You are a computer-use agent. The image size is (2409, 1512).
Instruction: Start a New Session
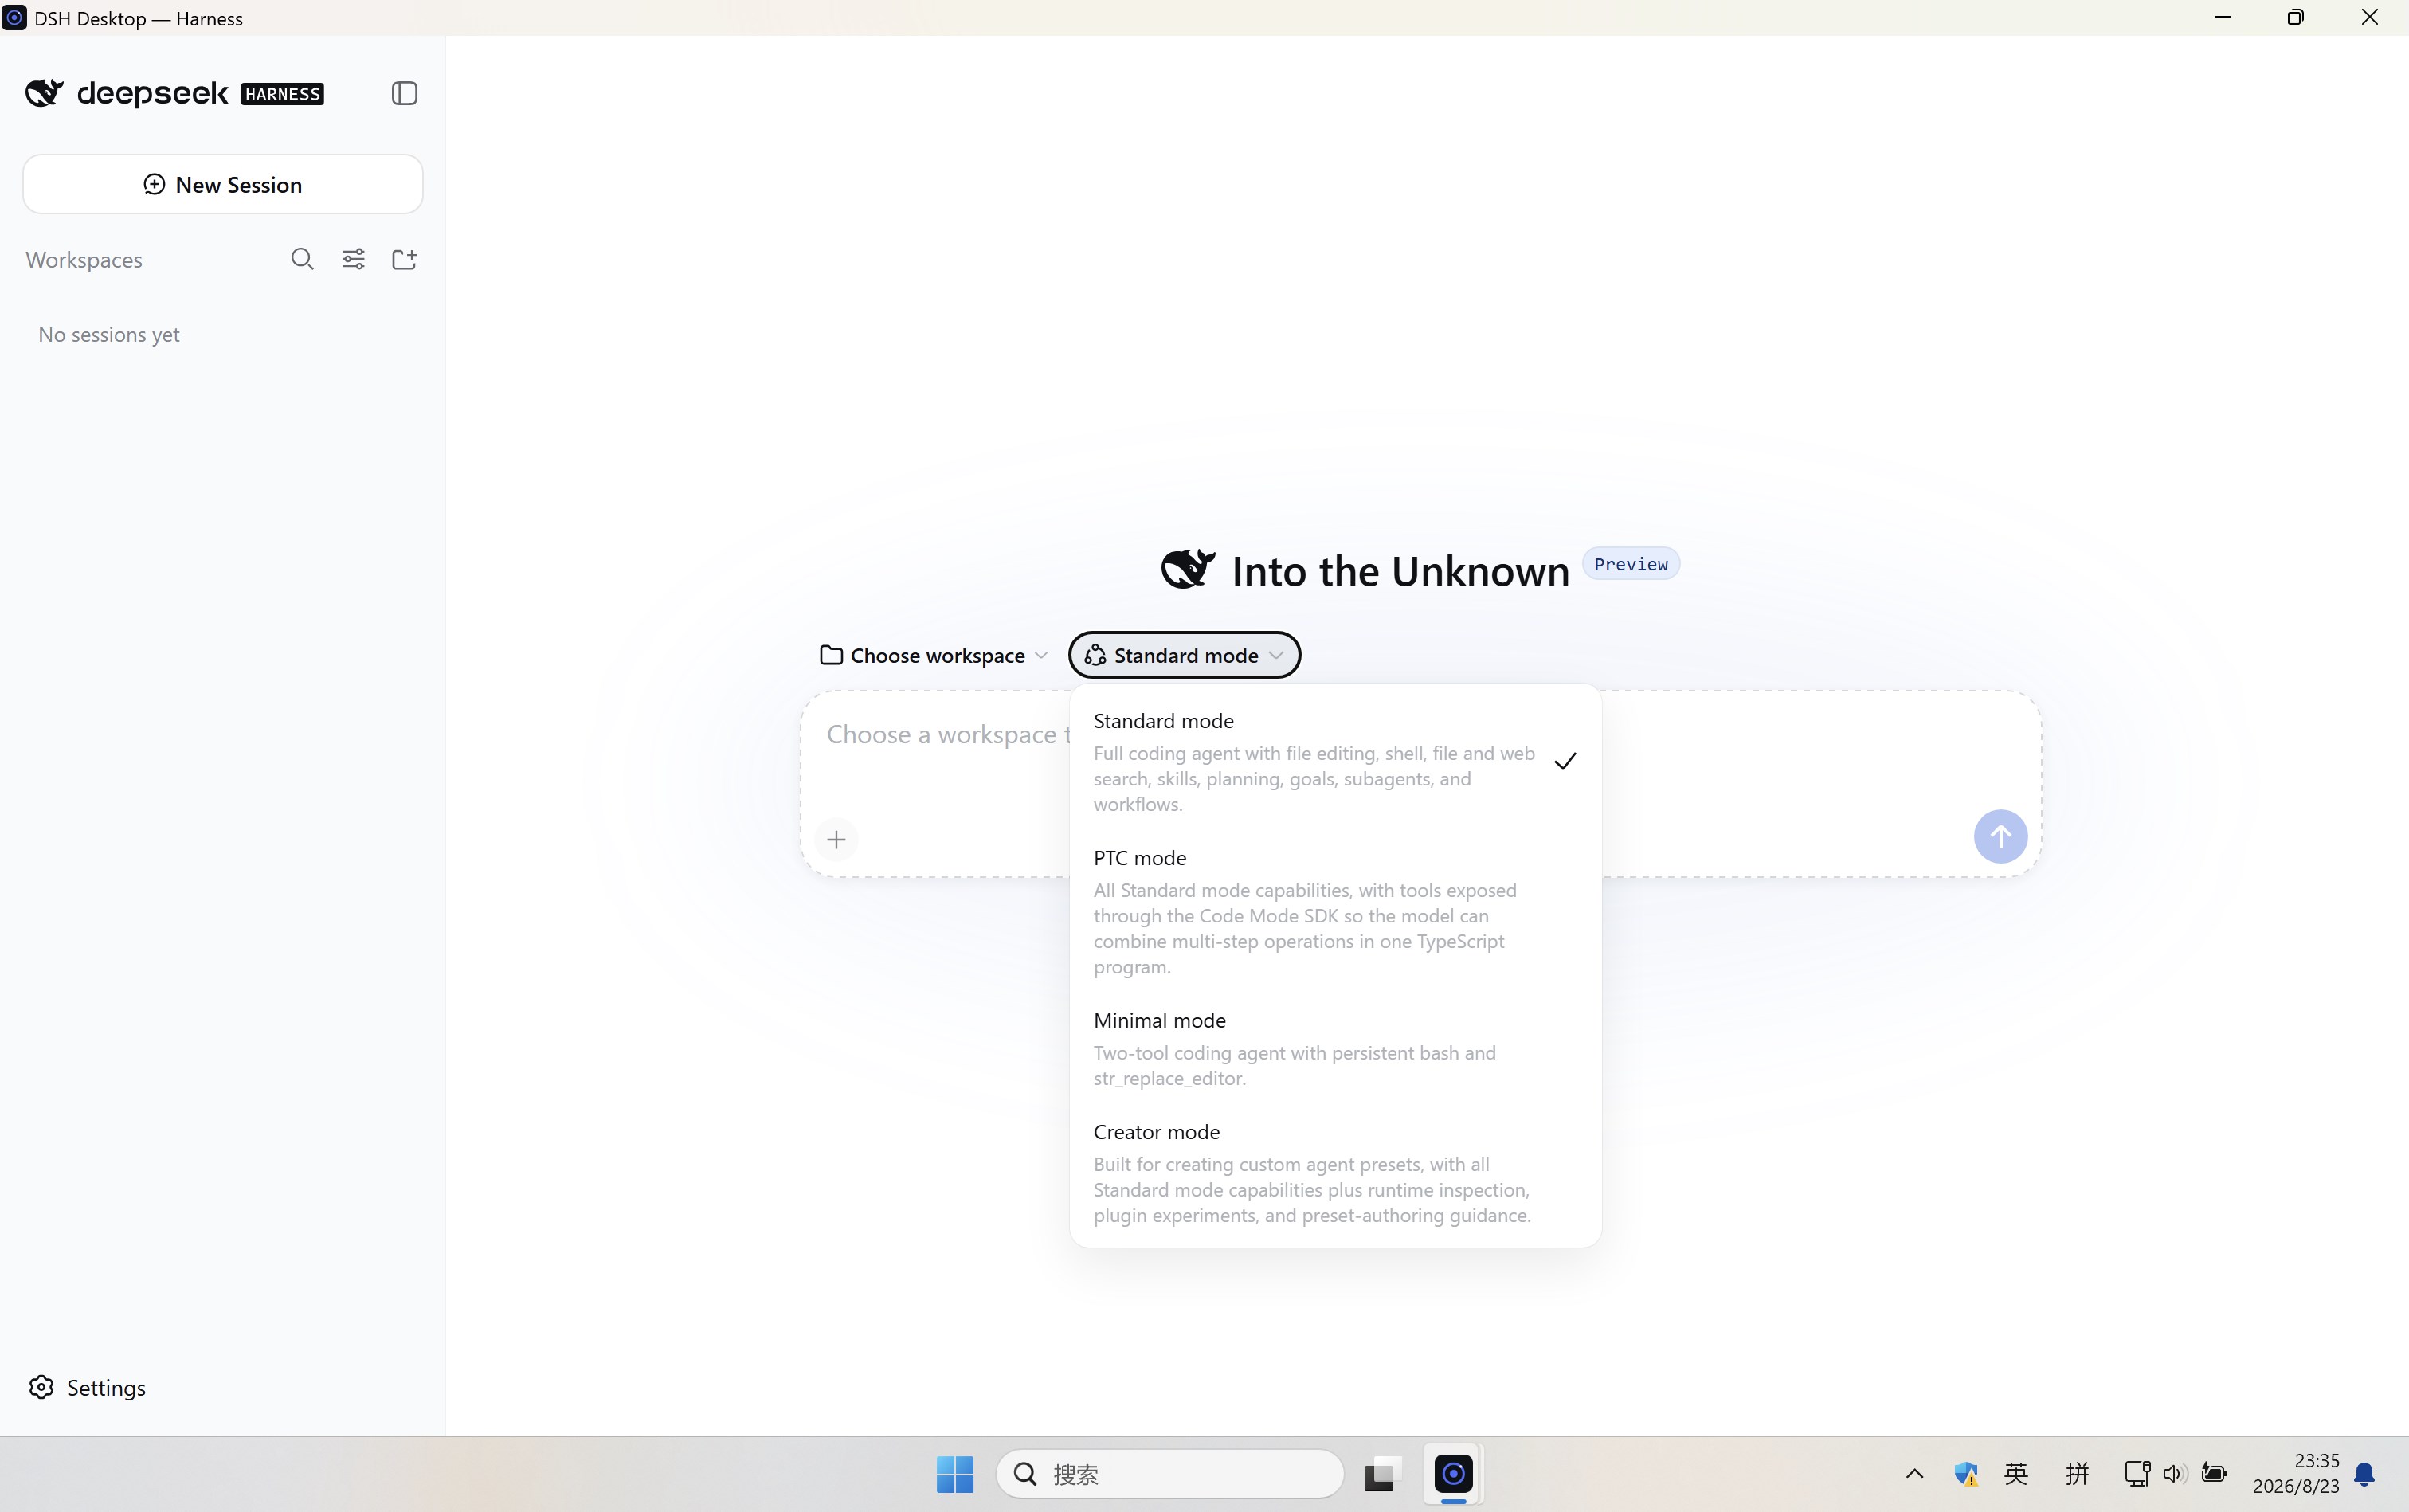223,184
